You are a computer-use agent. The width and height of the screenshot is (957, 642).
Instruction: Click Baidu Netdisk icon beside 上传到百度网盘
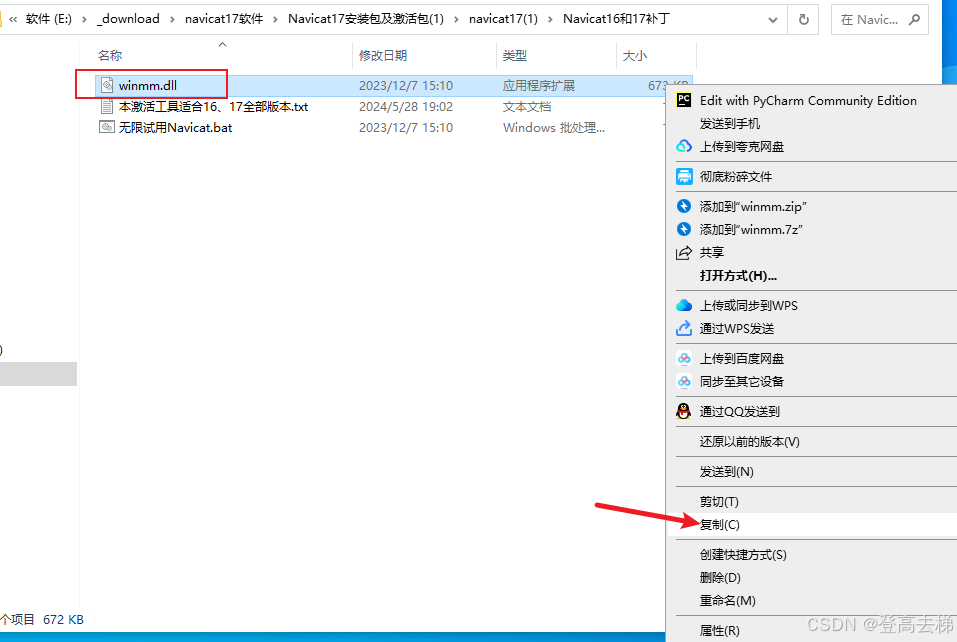(684, 358)
